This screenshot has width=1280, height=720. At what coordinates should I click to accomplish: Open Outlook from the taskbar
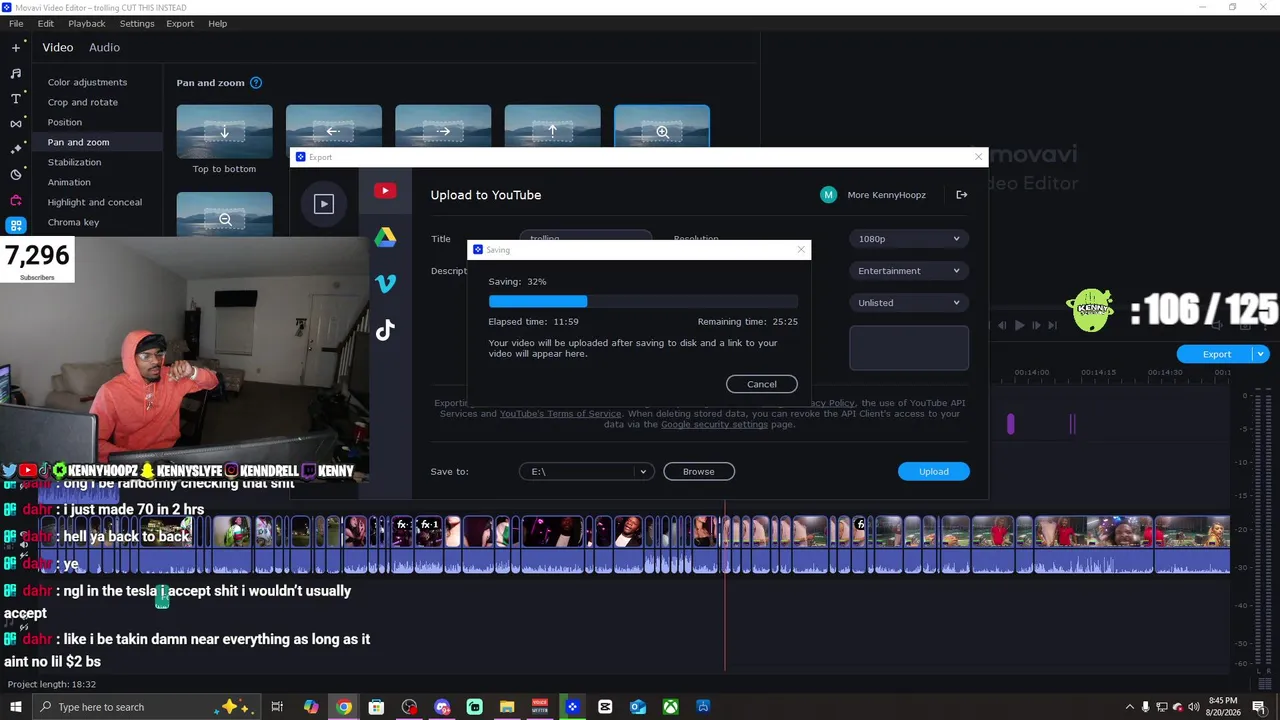click(x=638, y=707)
